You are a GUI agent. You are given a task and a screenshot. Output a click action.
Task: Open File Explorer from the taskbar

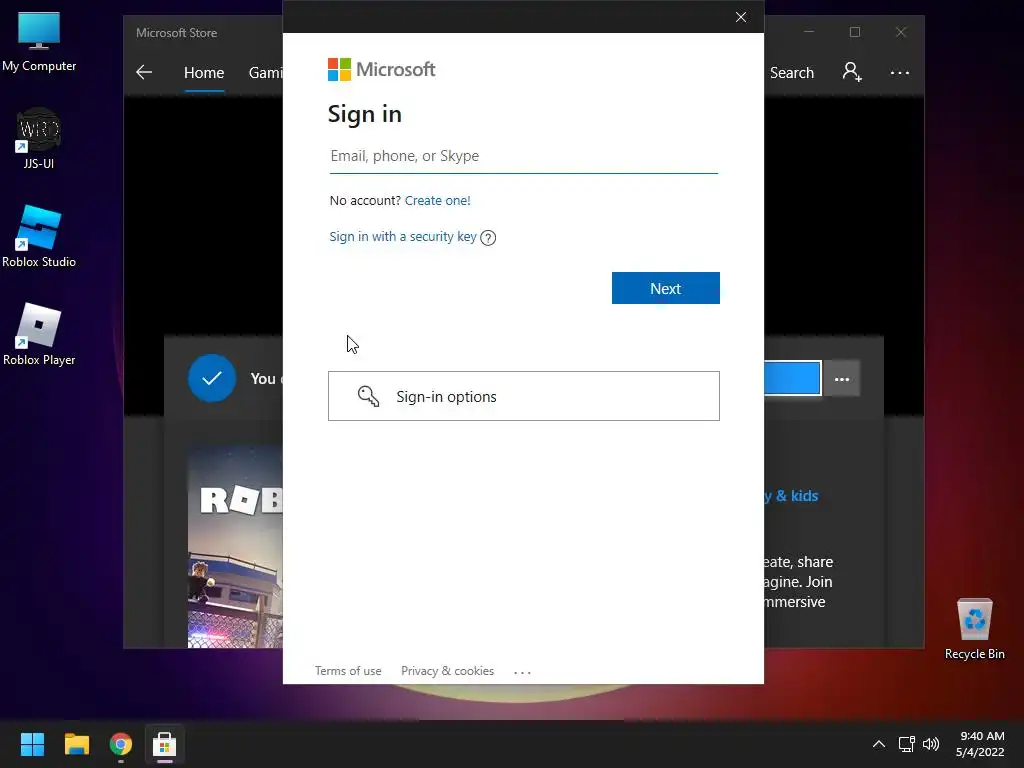coord(76,744)
